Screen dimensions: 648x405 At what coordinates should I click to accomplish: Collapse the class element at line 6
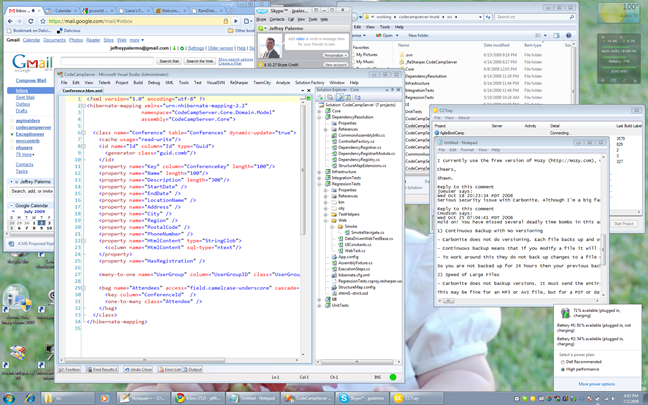pyautogui.click(x=83, y=133)
